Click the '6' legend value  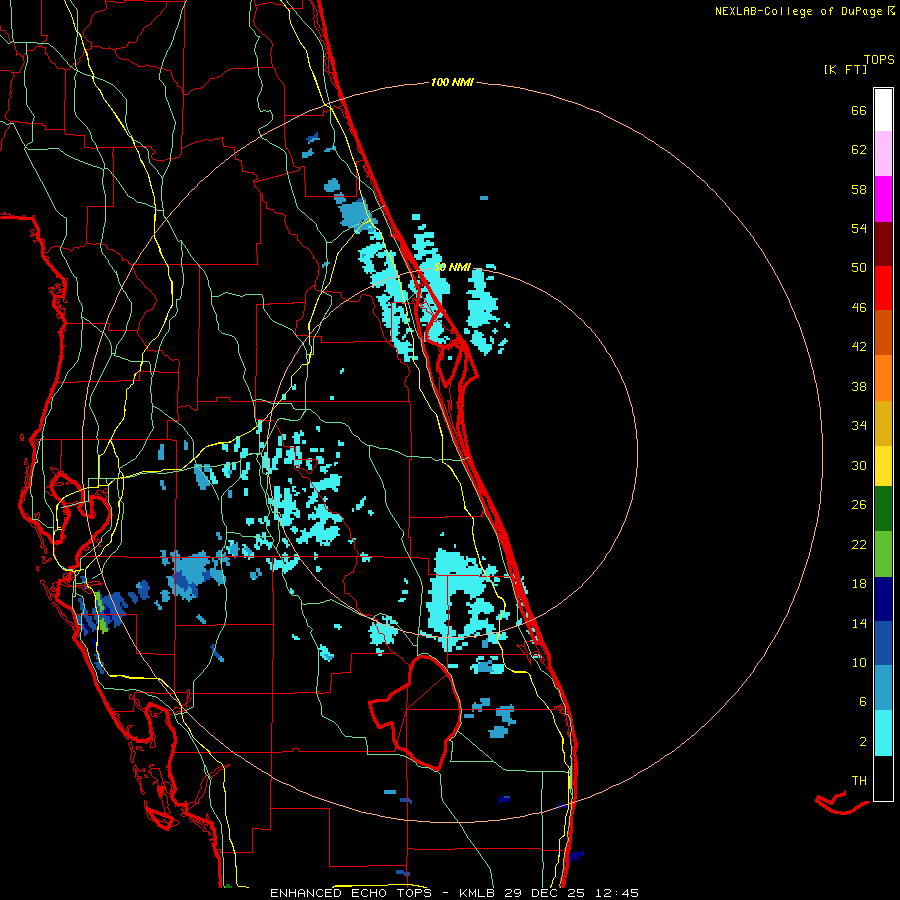coord(863,702)
